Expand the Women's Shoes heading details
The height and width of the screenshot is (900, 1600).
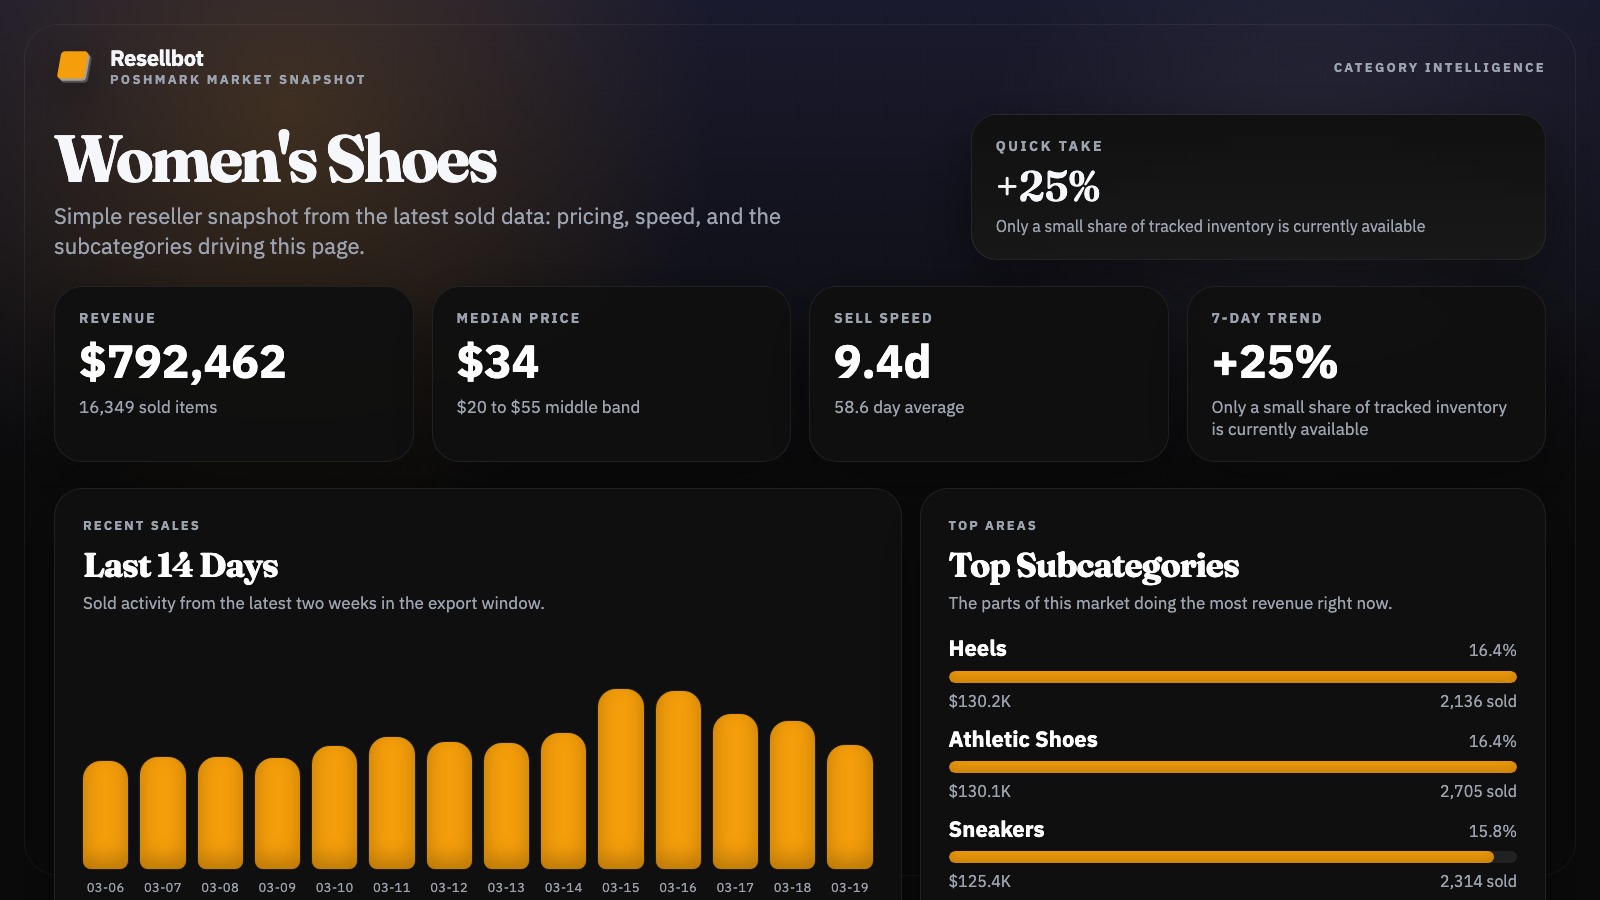coord(274,160)
